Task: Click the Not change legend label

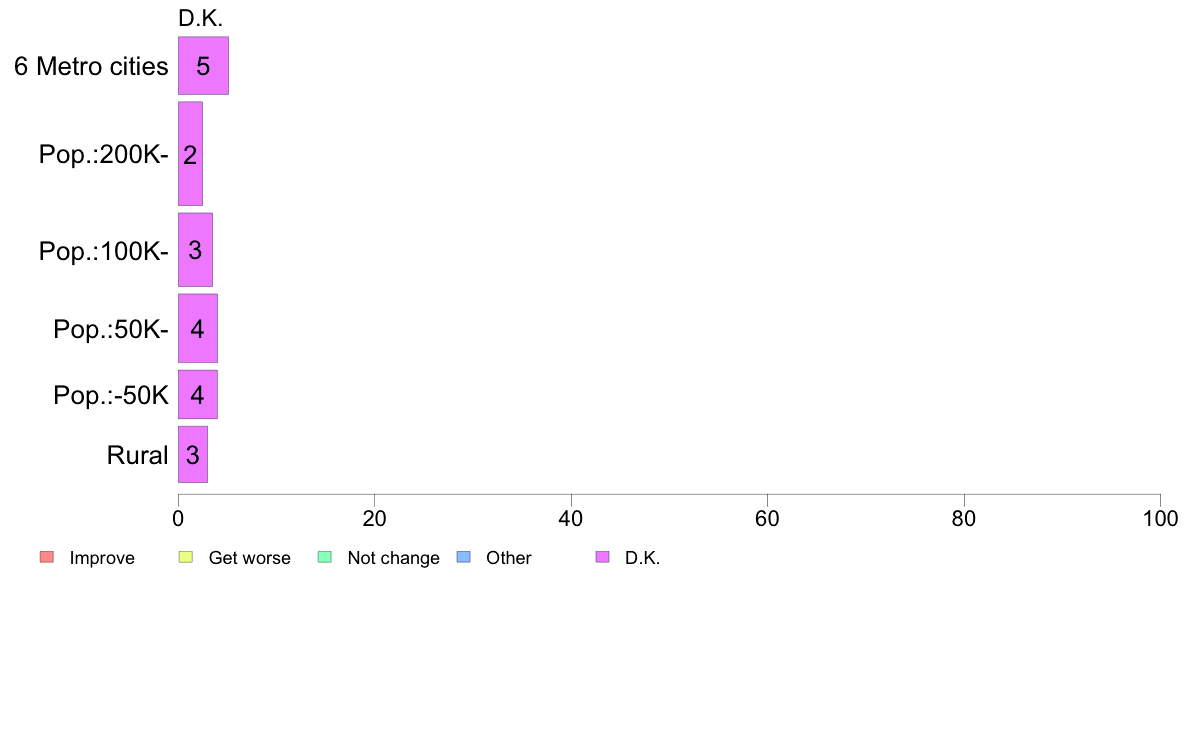Action: (393, 558)
